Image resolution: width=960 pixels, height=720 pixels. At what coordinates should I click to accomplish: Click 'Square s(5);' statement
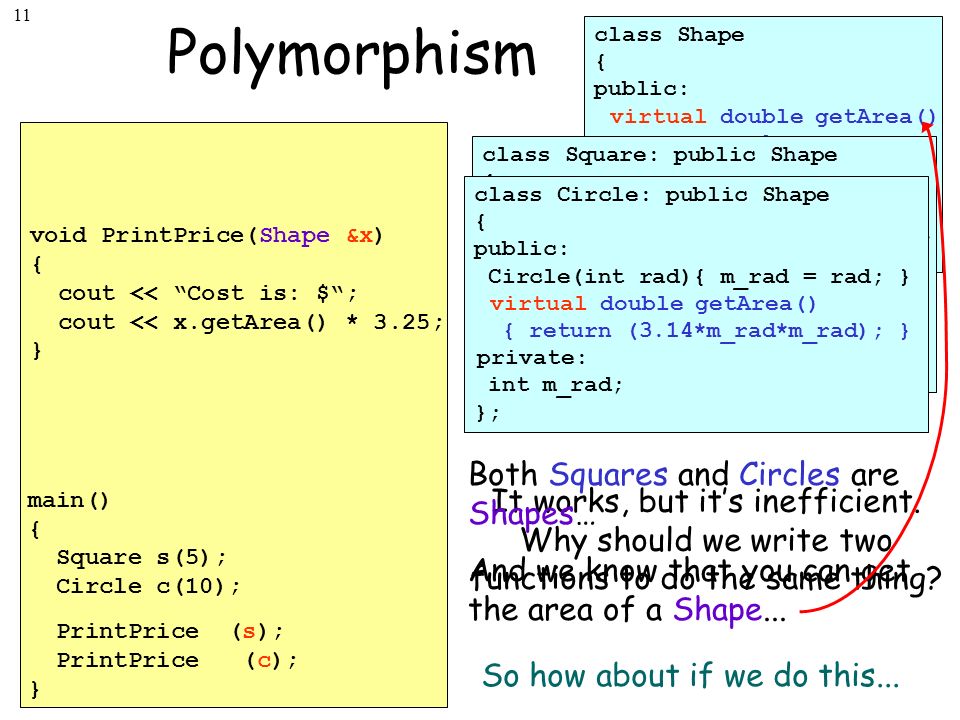(x=141, y=557)
